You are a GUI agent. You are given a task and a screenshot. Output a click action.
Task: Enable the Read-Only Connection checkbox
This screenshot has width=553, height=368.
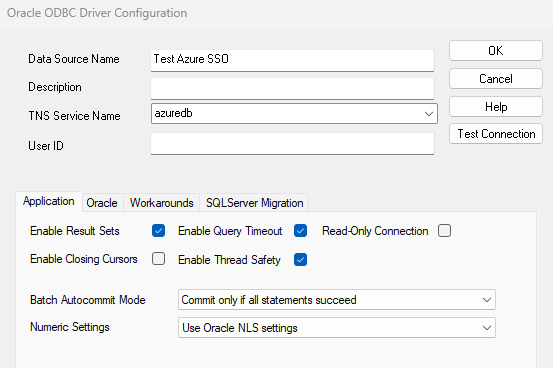pyautogui.click(x=444, y=231)
